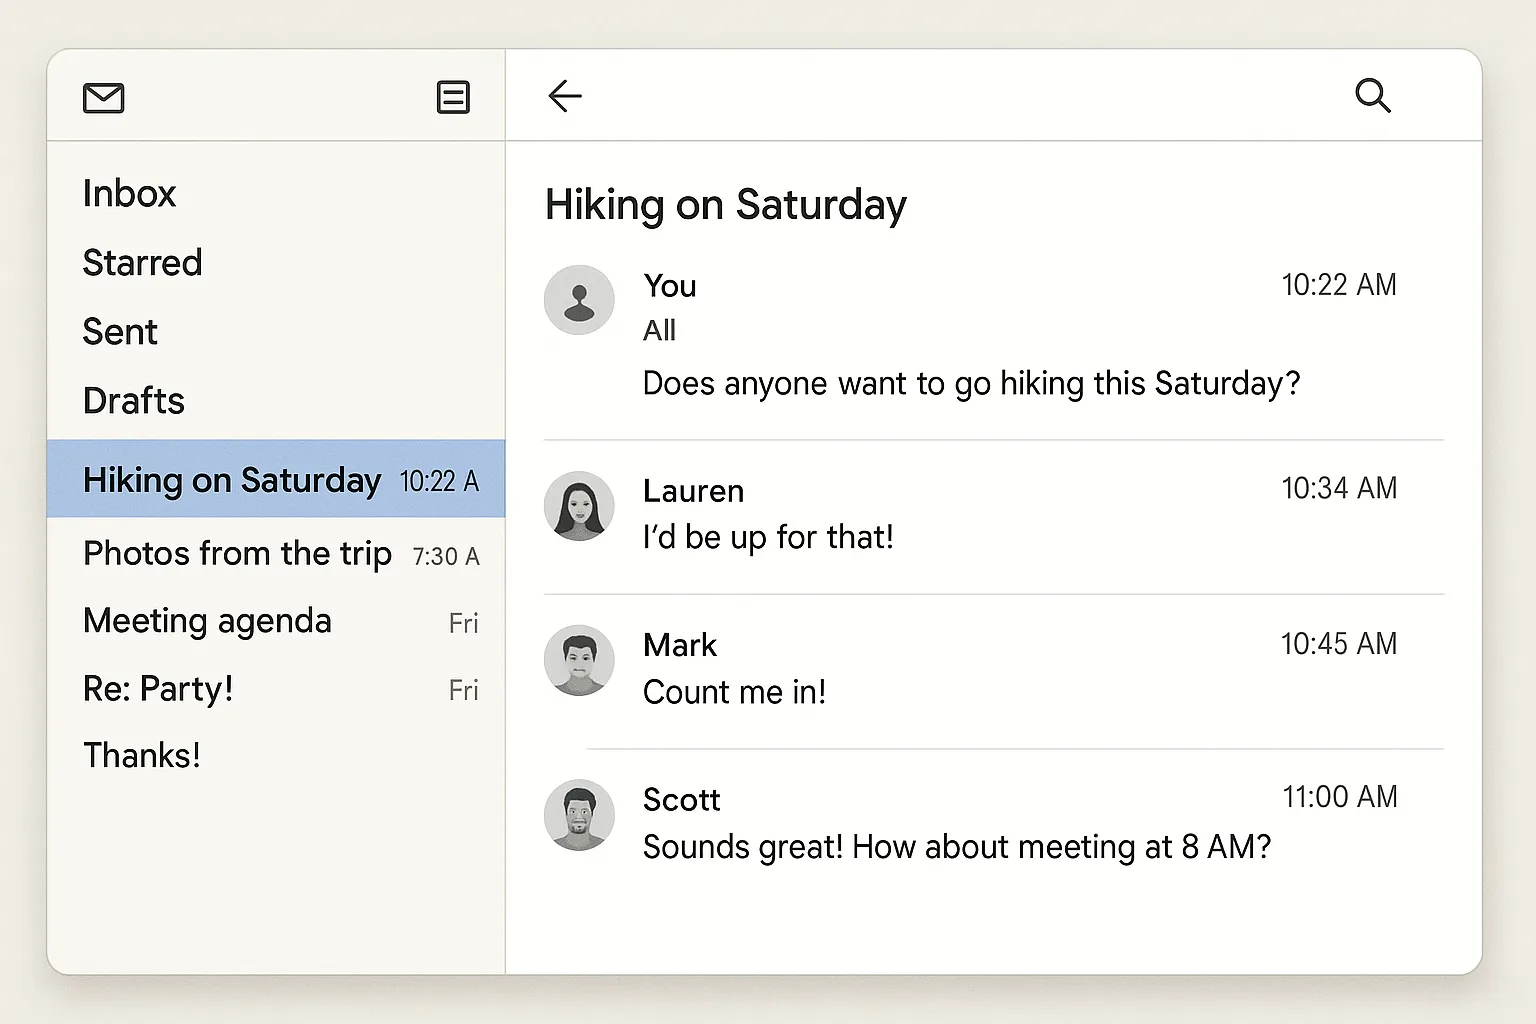1536x1024 pixels.
Task: Click the You sender avatar
Action: [x=579, y=300]
